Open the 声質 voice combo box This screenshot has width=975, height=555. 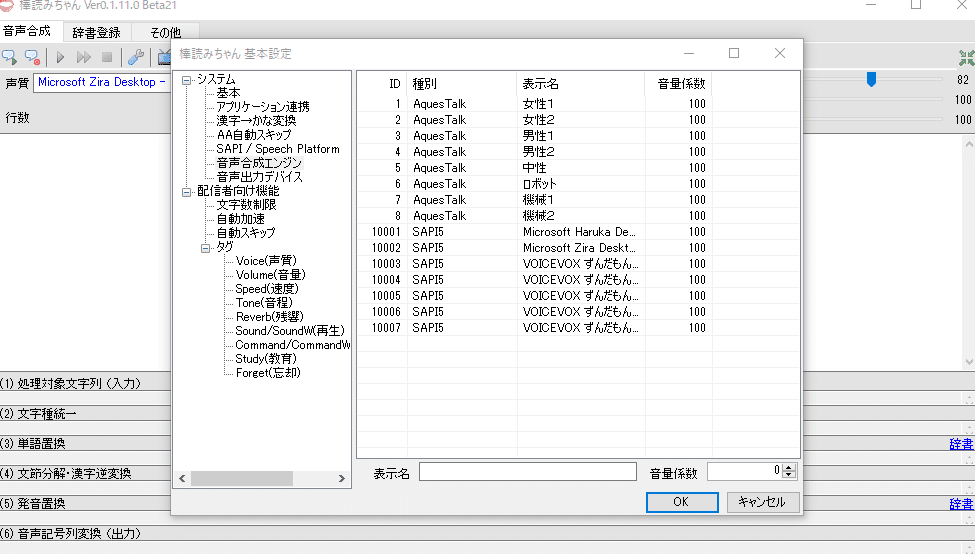point(102,82)
